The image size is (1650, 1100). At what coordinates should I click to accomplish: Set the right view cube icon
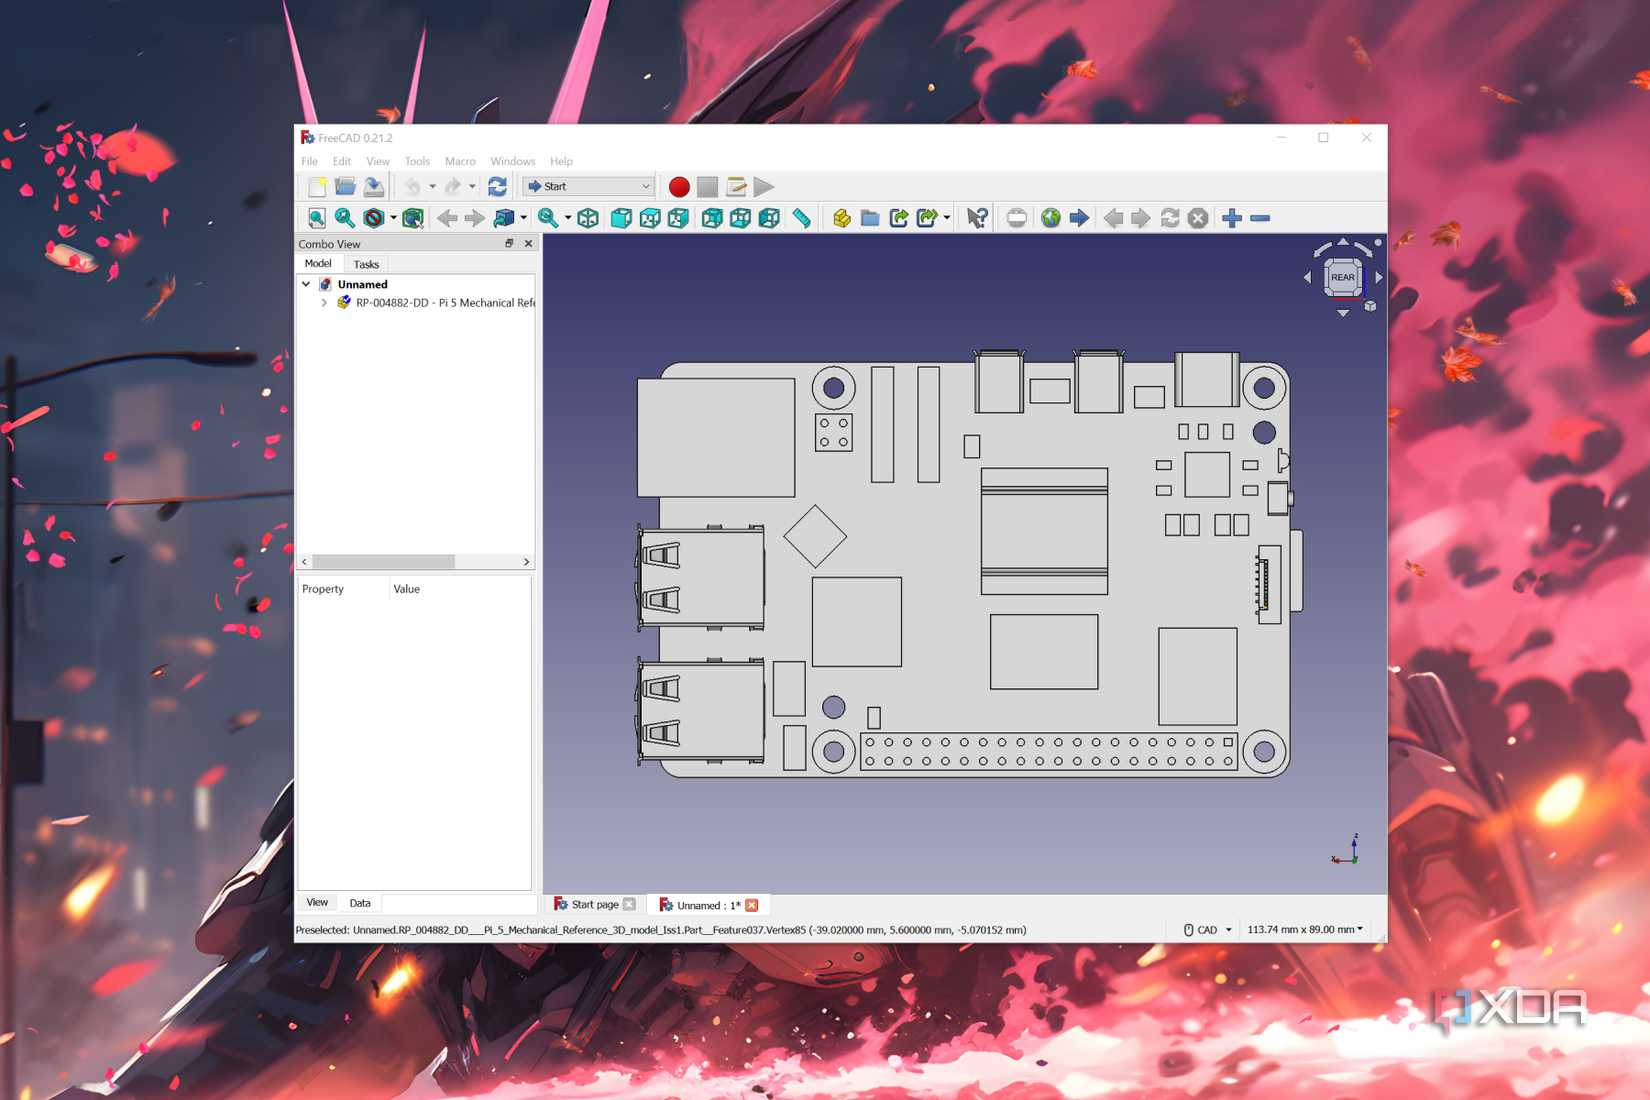tap(678, 218)
